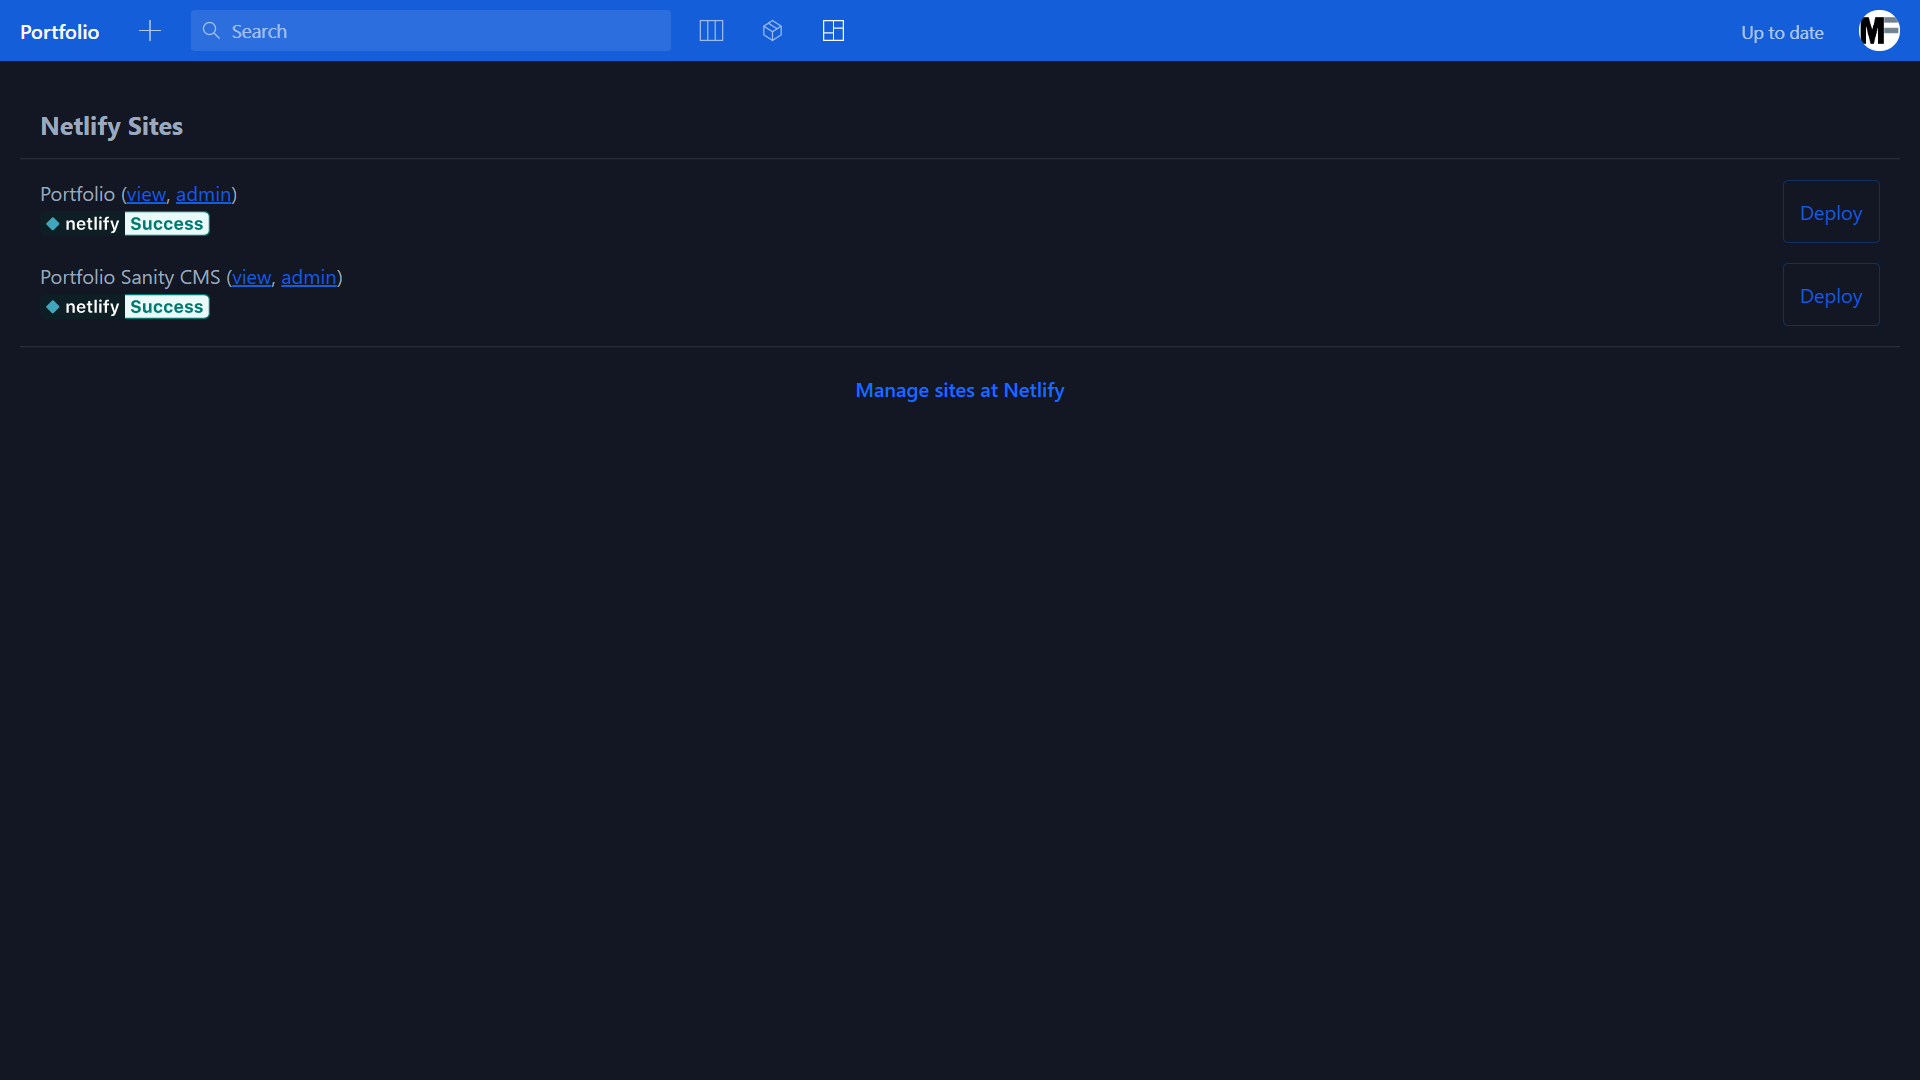
Task: Click netlify diamond logo in Sanity CMS row
Action: [x=53, y=307]
